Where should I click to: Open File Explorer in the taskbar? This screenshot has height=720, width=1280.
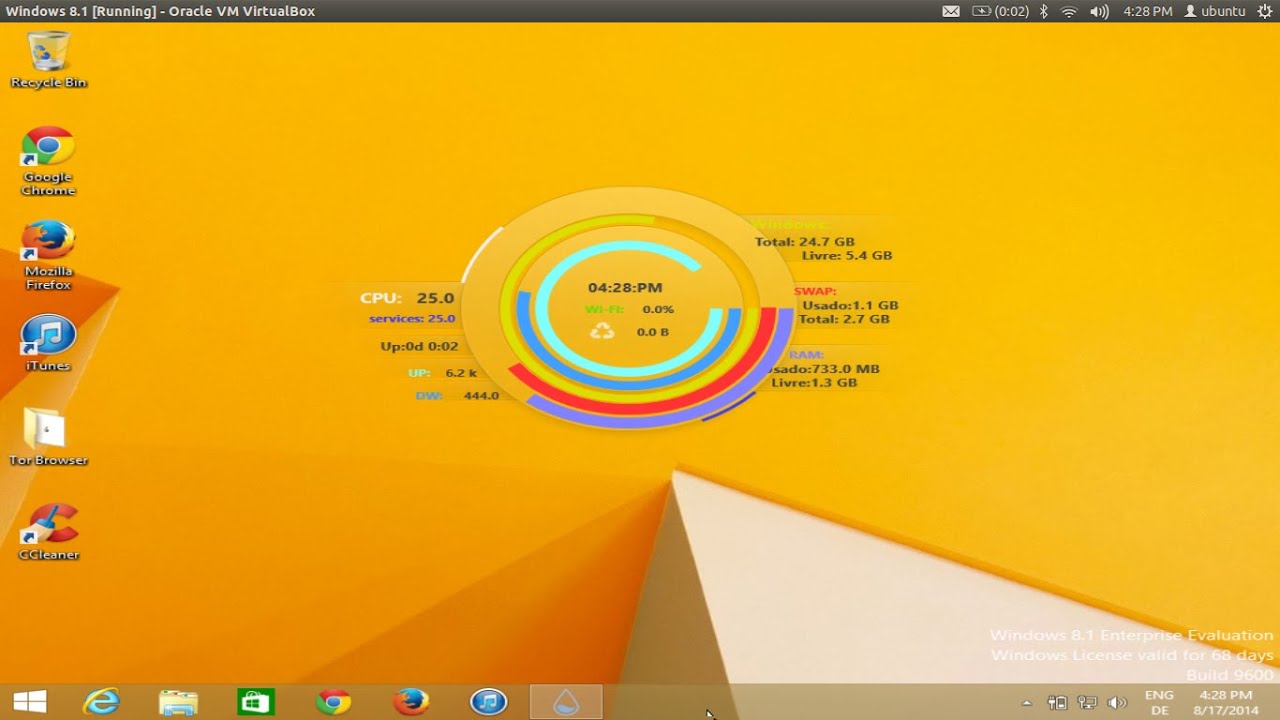[x=179, y=702]
